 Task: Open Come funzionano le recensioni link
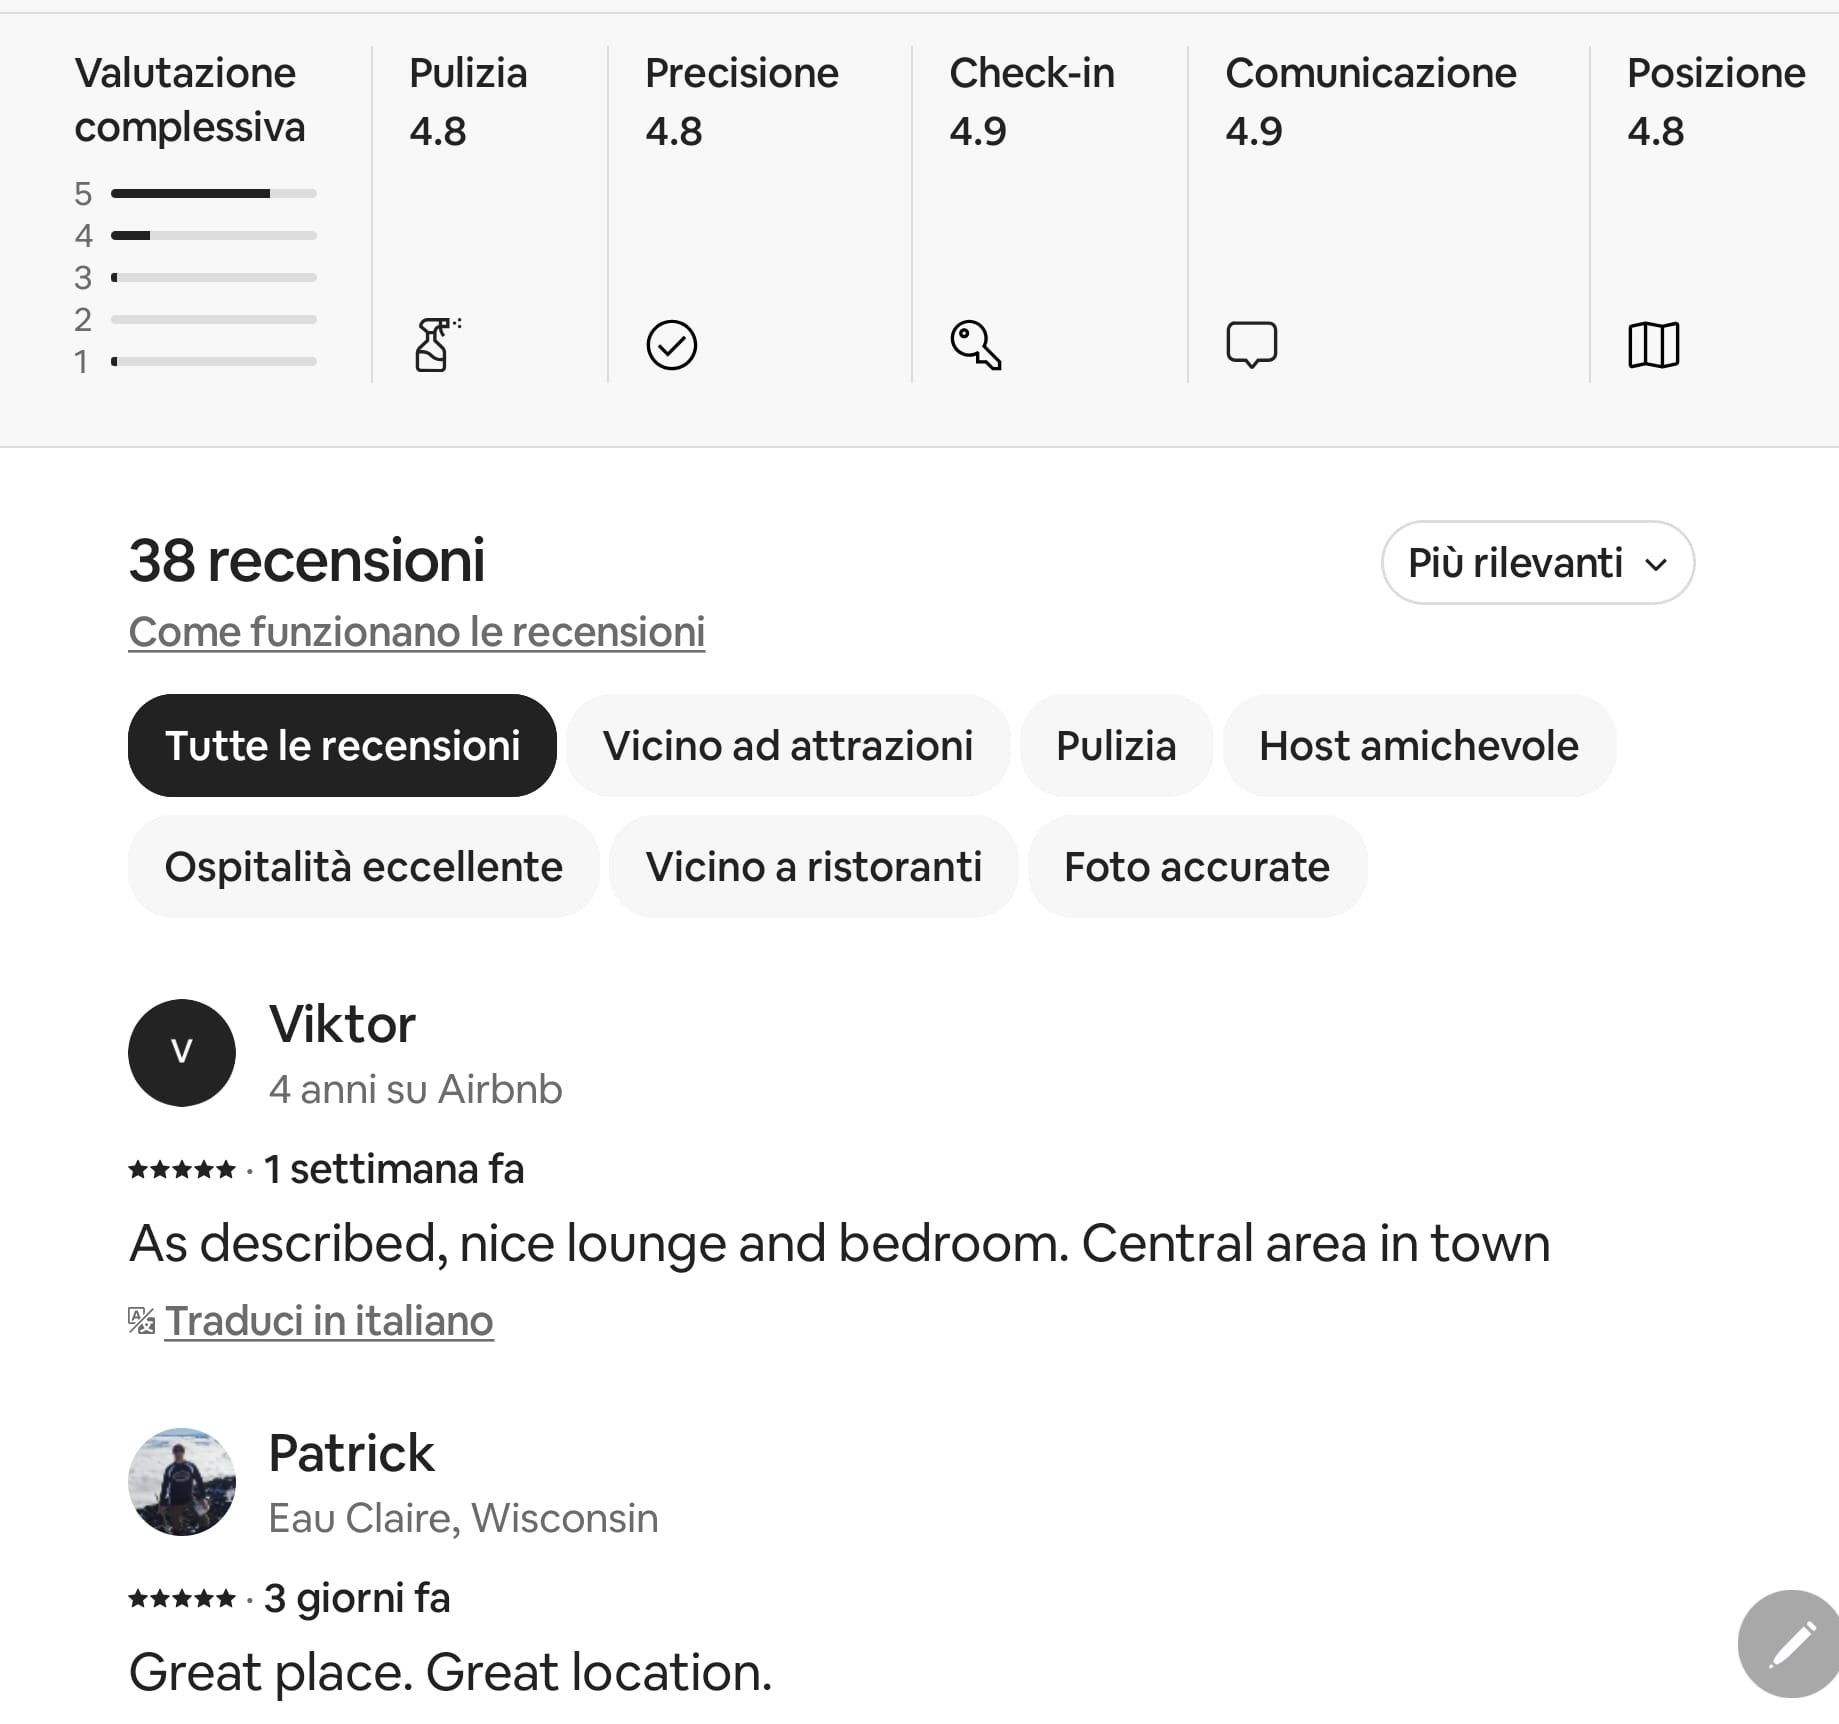tap(416, 632)
